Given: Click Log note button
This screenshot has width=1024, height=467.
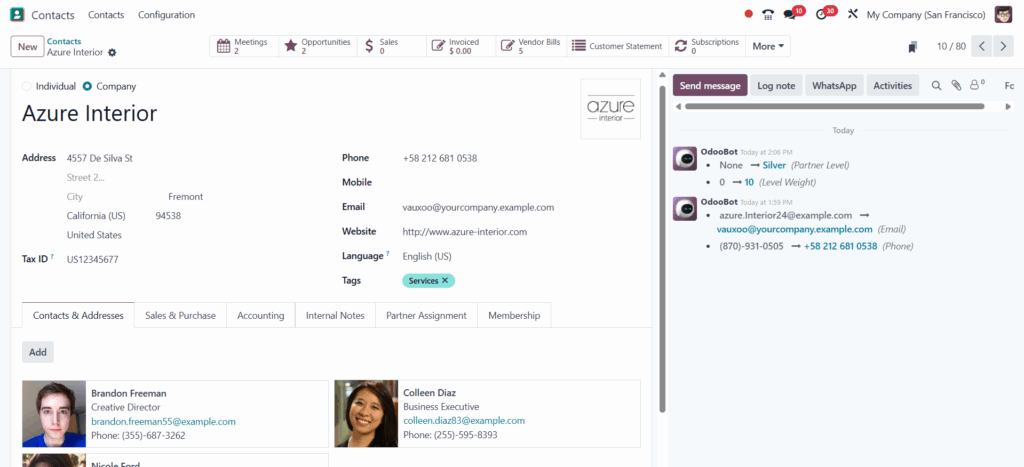Looking at the screenshot, I should click(776, 86).
